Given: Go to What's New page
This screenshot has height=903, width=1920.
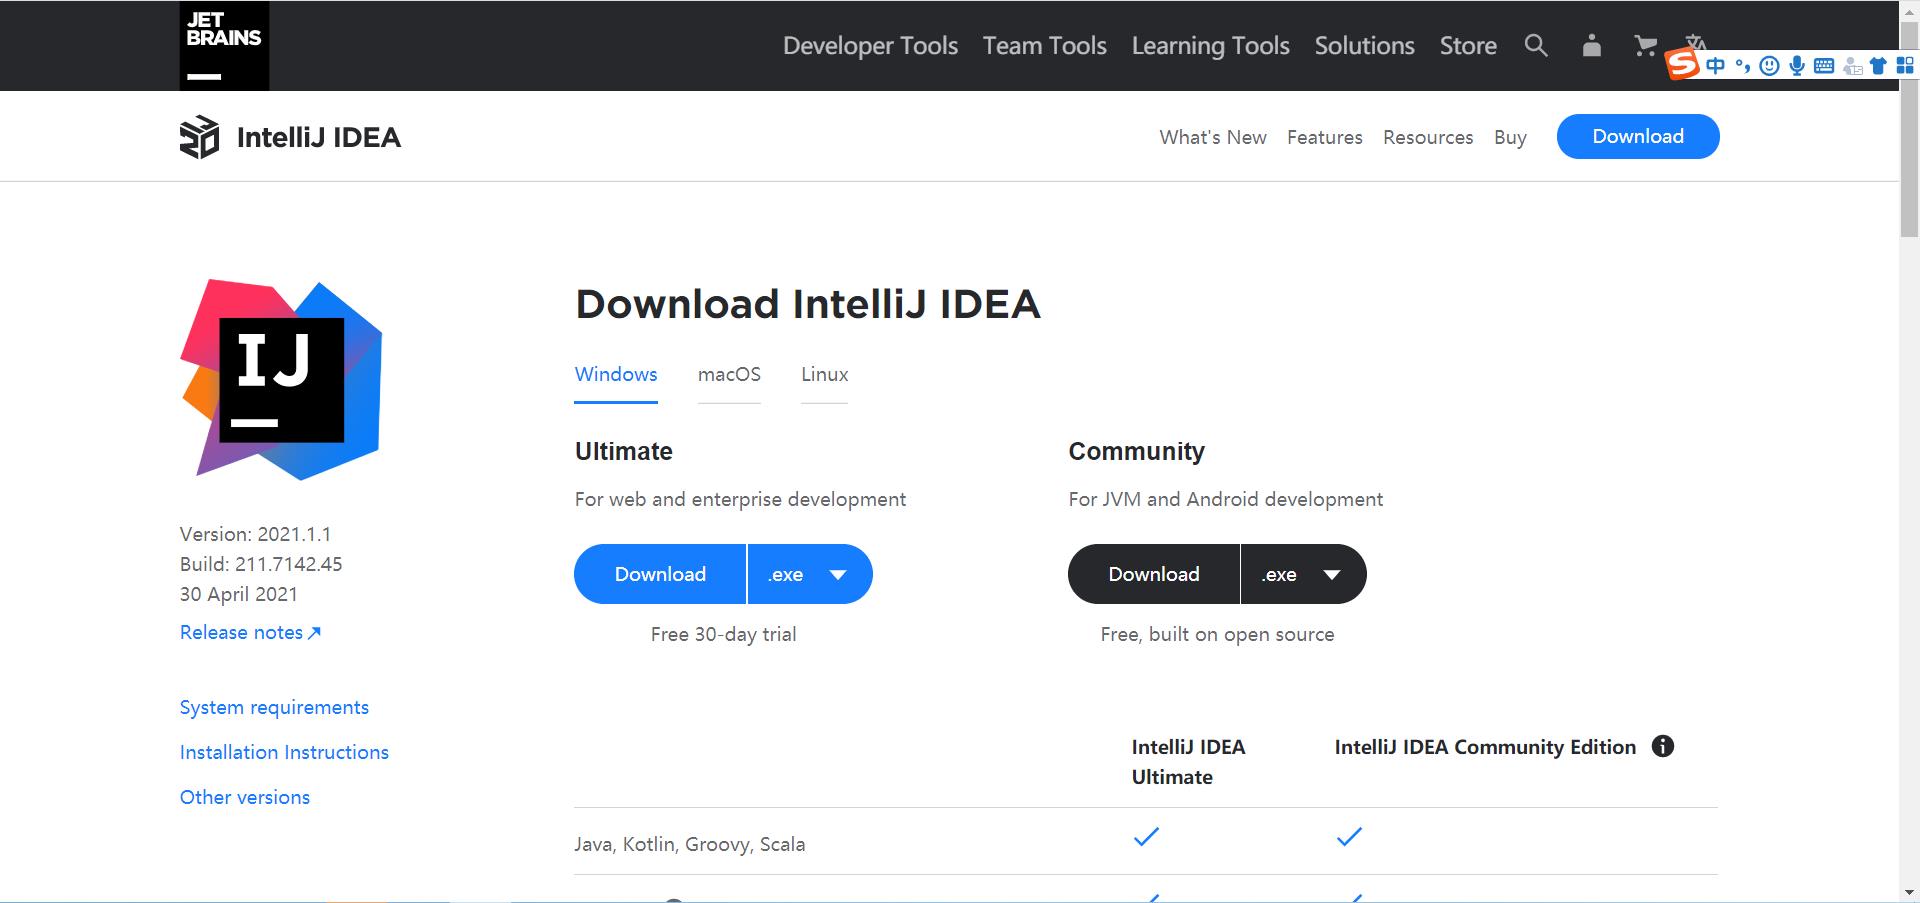Looking at the screenshot, I should tap(1213, 137).
